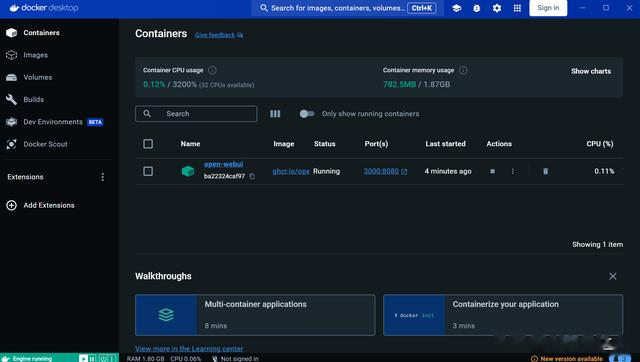Click the Builds wrench icon
This screenshot has width=640, height=362.
pyautogui.click(x=11, y=100)
